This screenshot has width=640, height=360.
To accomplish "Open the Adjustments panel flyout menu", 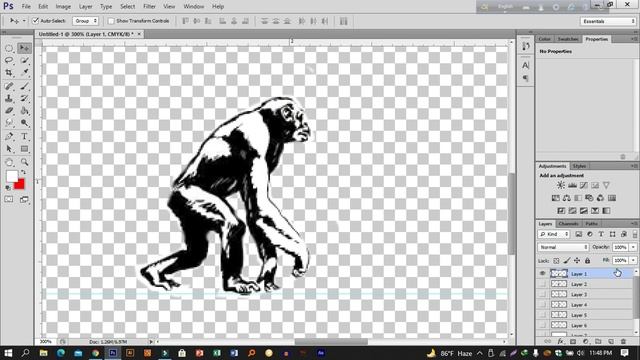I will (634, 166).
